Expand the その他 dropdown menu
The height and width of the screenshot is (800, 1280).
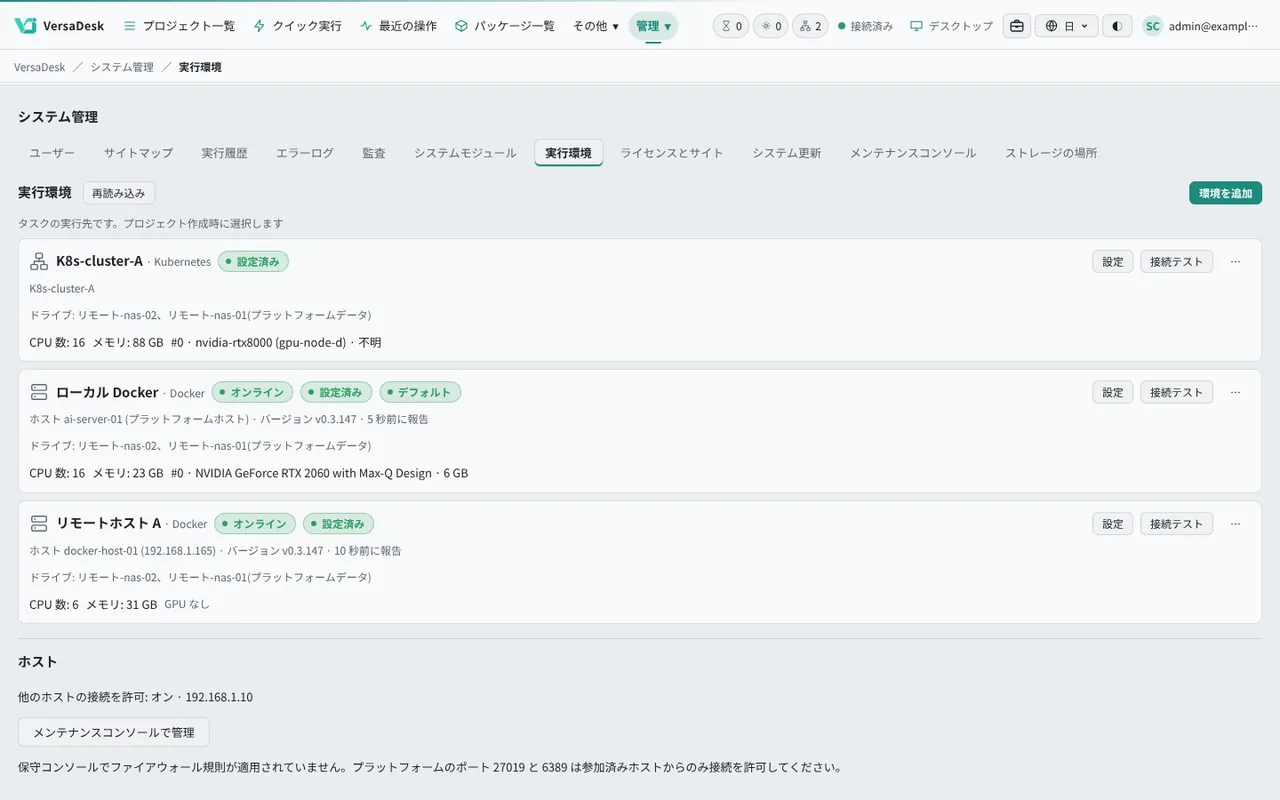pos(595,26)
